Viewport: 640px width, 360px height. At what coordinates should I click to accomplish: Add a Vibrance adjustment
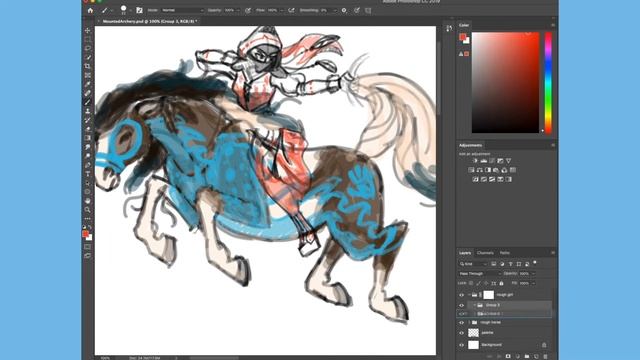tap(509, 161)
